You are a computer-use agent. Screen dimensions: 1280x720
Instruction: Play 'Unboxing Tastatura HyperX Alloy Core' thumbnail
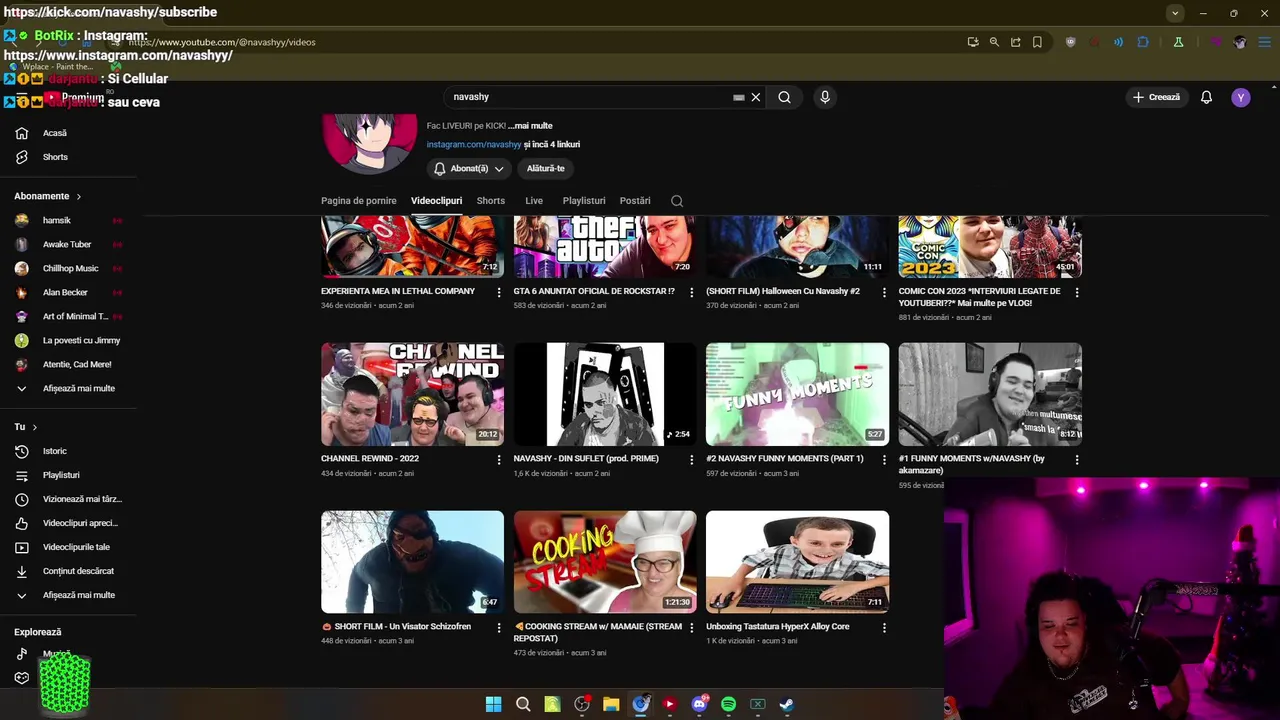(797, 562)
